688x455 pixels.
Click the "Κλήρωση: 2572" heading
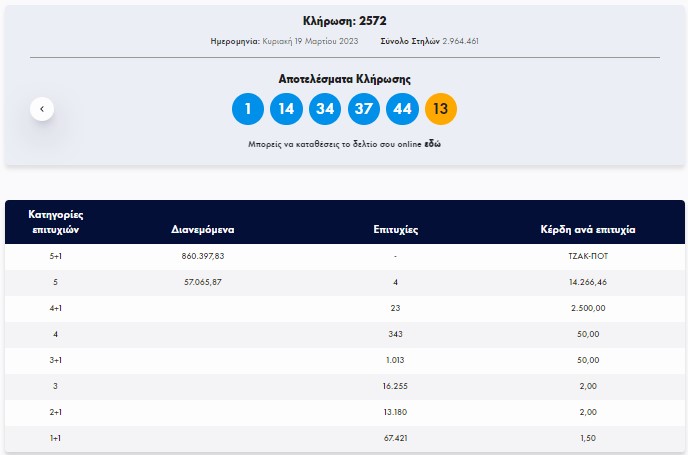click(344, 21)
